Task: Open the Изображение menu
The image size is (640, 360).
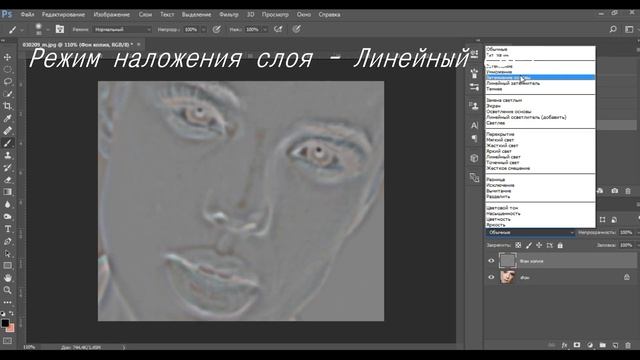Action: [111, 14]
